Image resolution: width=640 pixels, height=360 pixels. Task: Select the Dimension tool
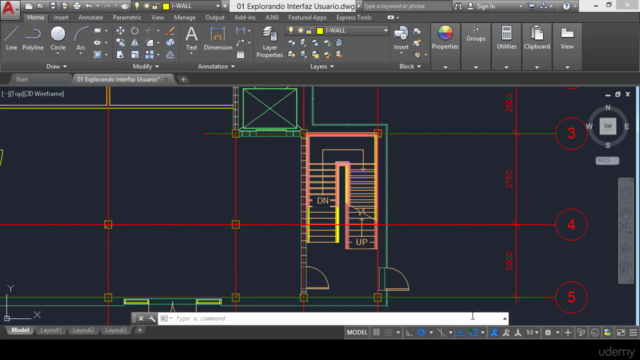(x=218, y=38)
